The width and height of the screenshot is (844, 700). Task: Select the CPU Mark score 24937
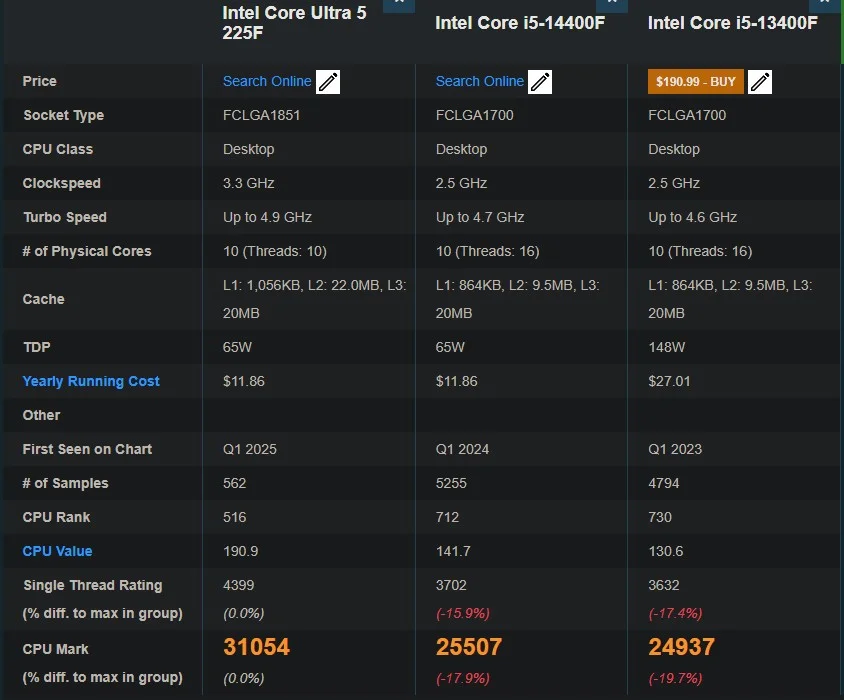click(681, 647)
